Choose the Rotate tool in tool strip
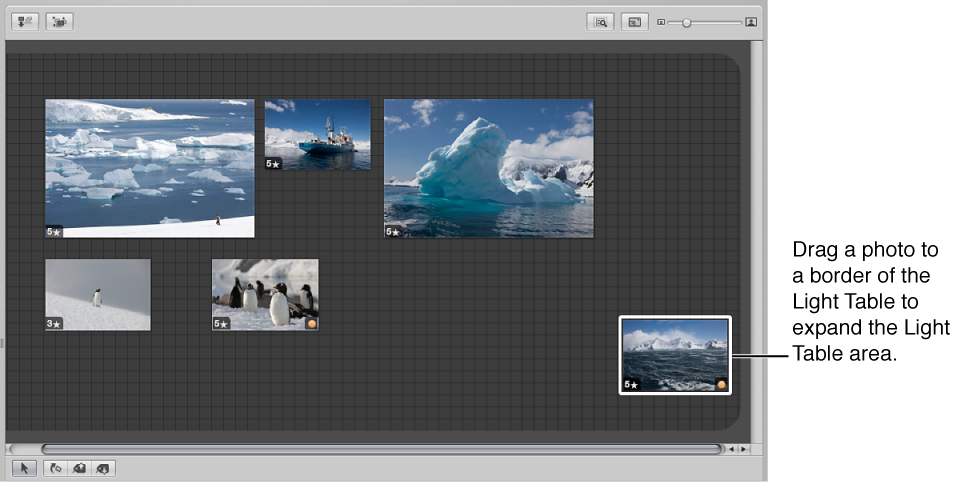The width and height of the screenshot is (960, 482). 56,467
